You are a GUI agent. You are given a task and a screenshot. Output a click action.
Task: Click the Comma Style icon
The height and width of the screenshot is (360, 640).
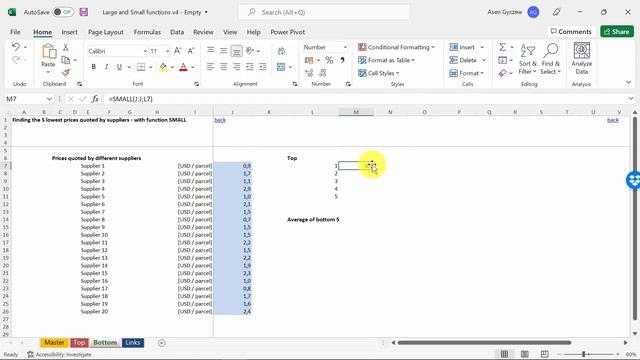342,60
